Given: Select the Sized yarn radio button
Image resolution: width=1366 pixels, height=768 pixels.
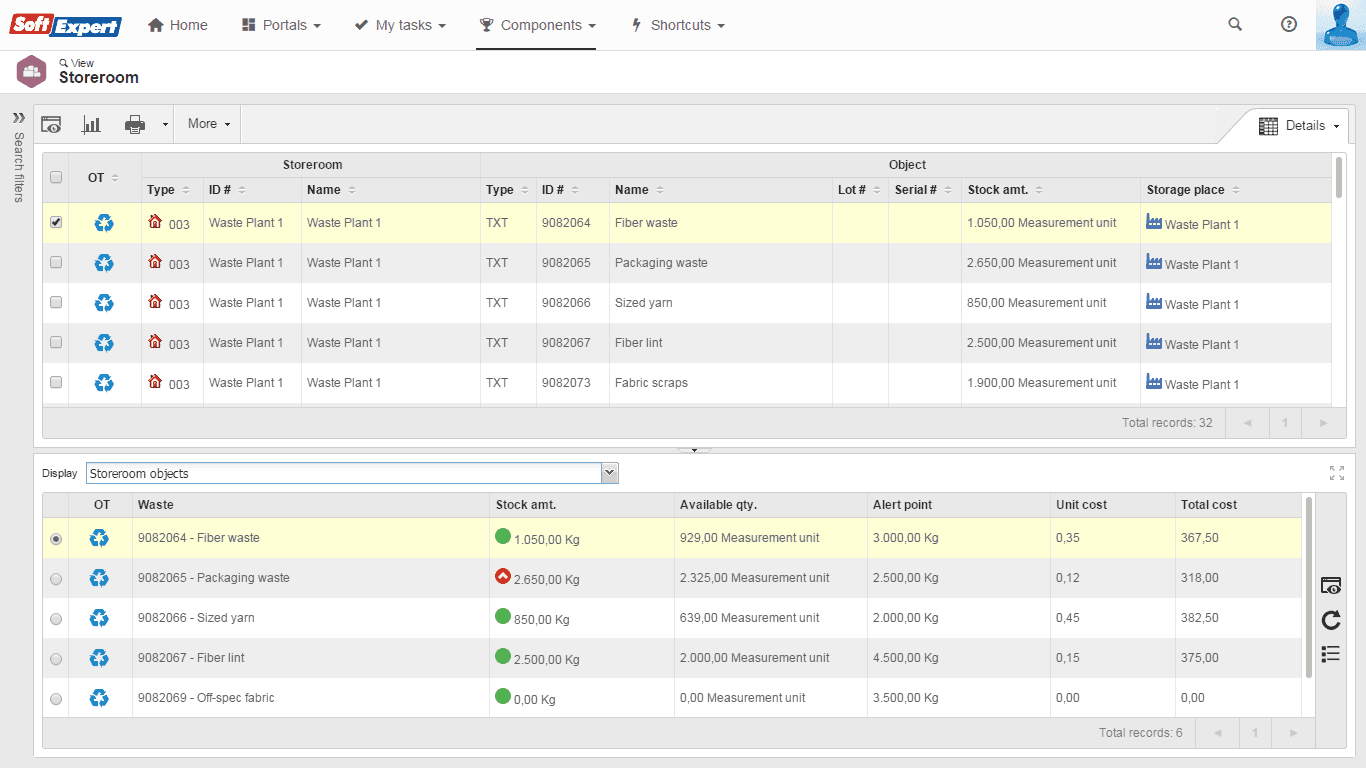Looking at the screenshot, I should coord(56,619).
